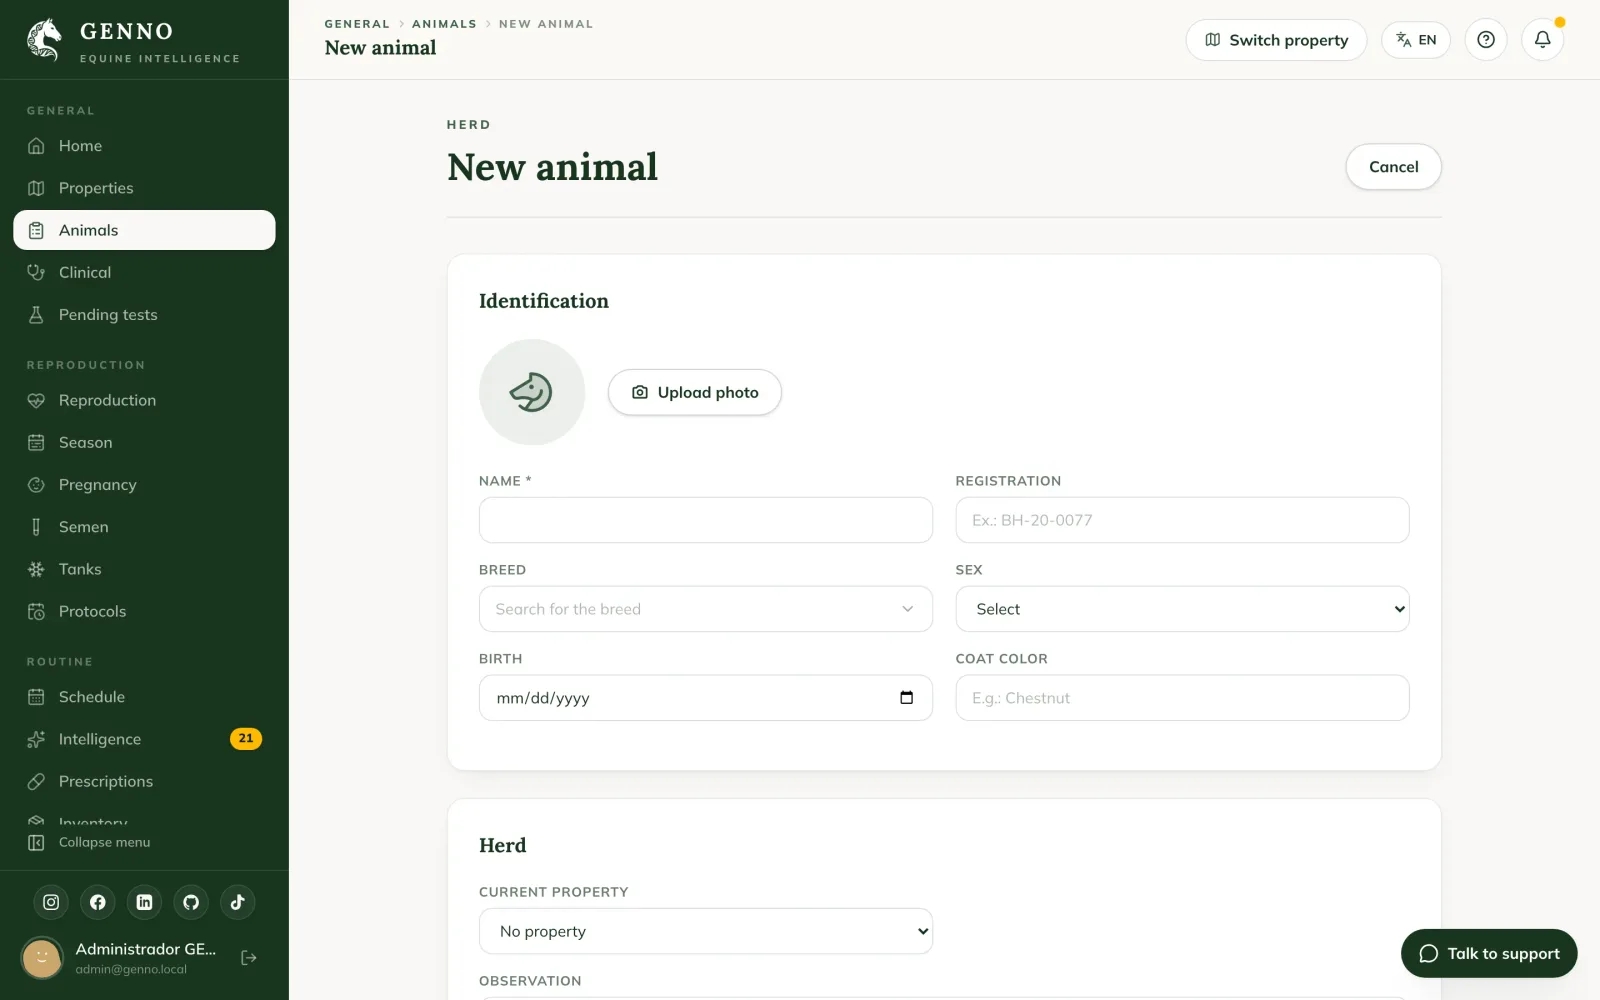Click the horse avatar placeholder
Screen dimensions: 1600x1000
pos(532,392)
